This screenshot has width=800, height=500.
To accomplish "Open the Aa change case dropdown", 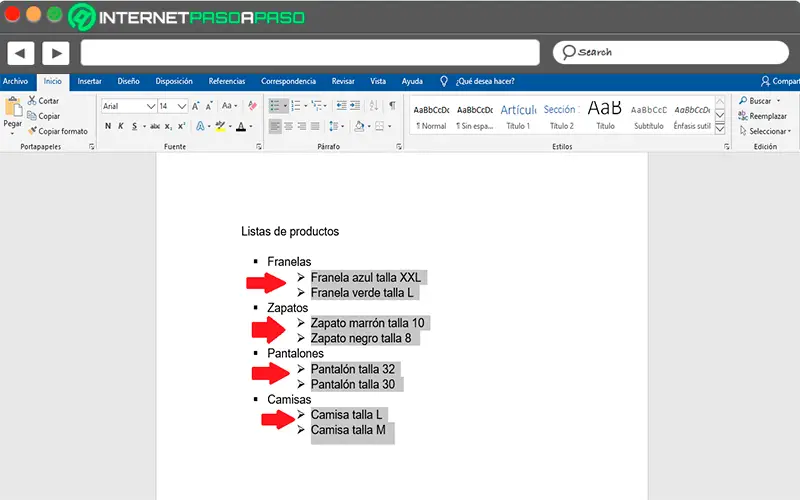I will (x=229, y=106).
